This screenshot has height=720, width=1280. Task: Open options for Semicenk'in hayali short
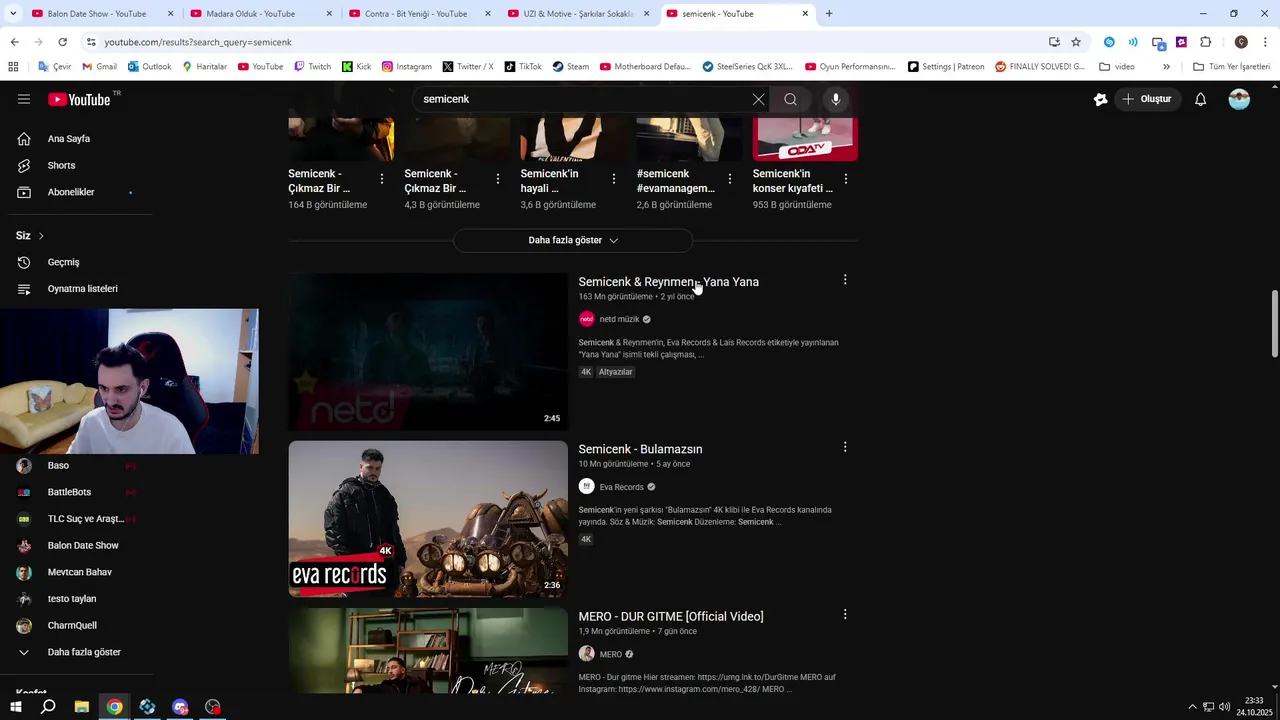[x=614, y=179]
